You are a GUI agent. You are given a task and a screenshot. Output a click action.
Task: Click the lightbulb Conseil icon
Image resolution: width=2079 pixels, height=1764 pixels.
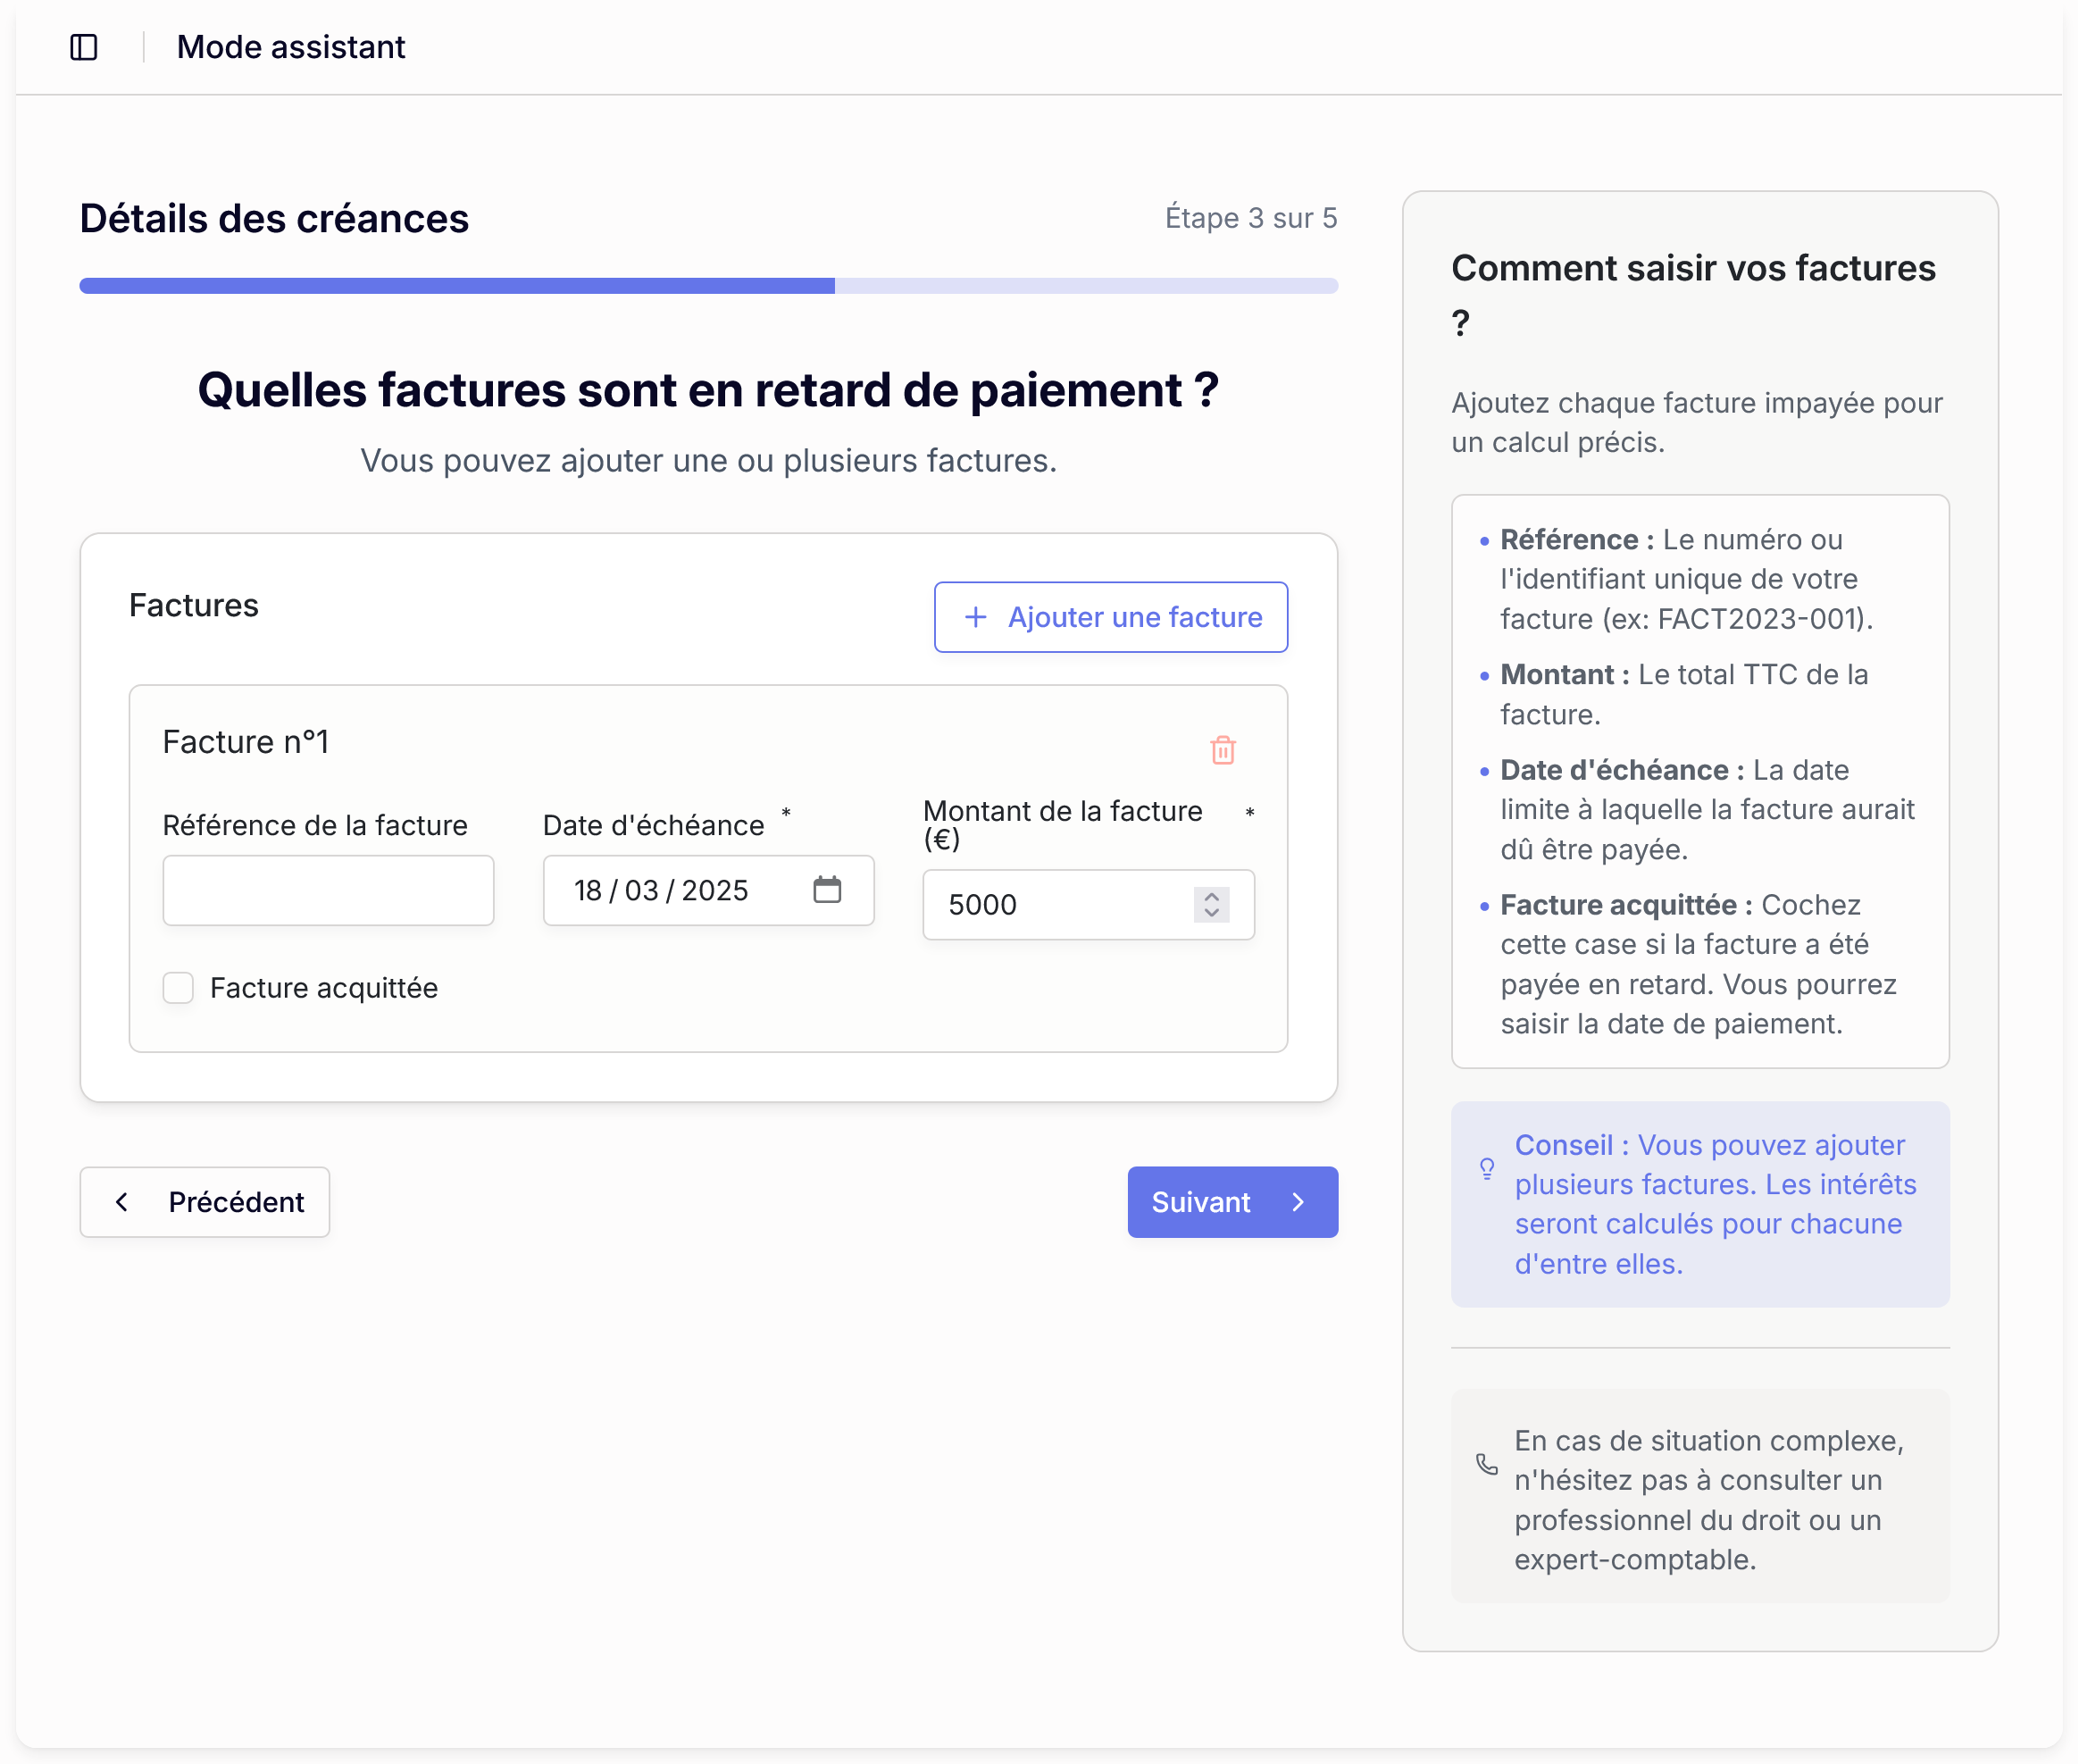click(1487, 1168)
